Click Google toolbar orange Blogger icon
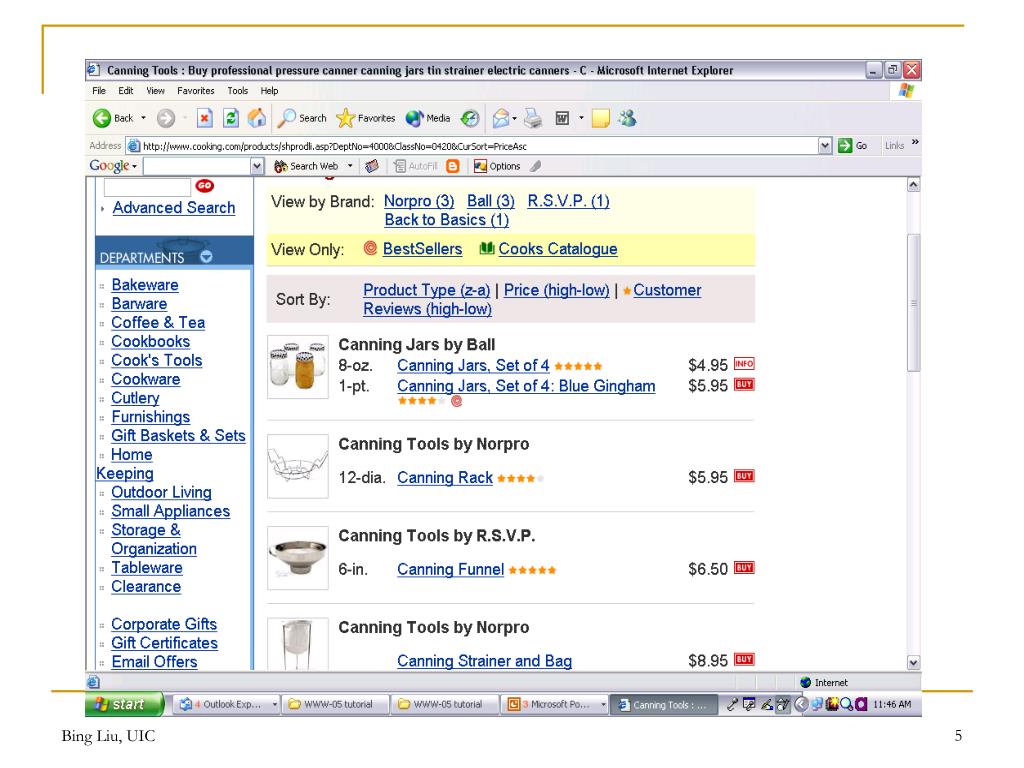The width and height of the screenshot is (1024, 768). [453, 167]
